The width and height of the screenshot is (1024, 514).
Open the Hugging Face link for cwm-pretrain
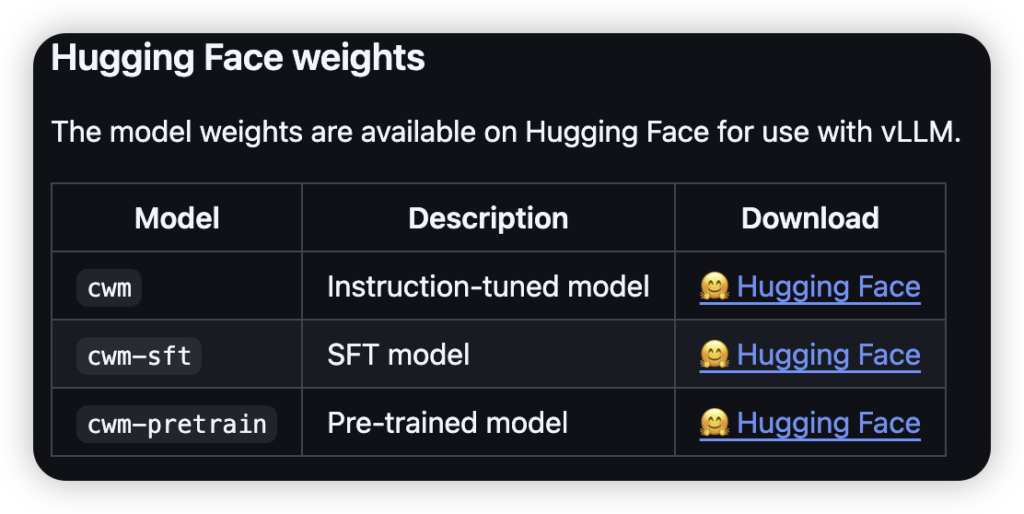[x=828, y=423]
